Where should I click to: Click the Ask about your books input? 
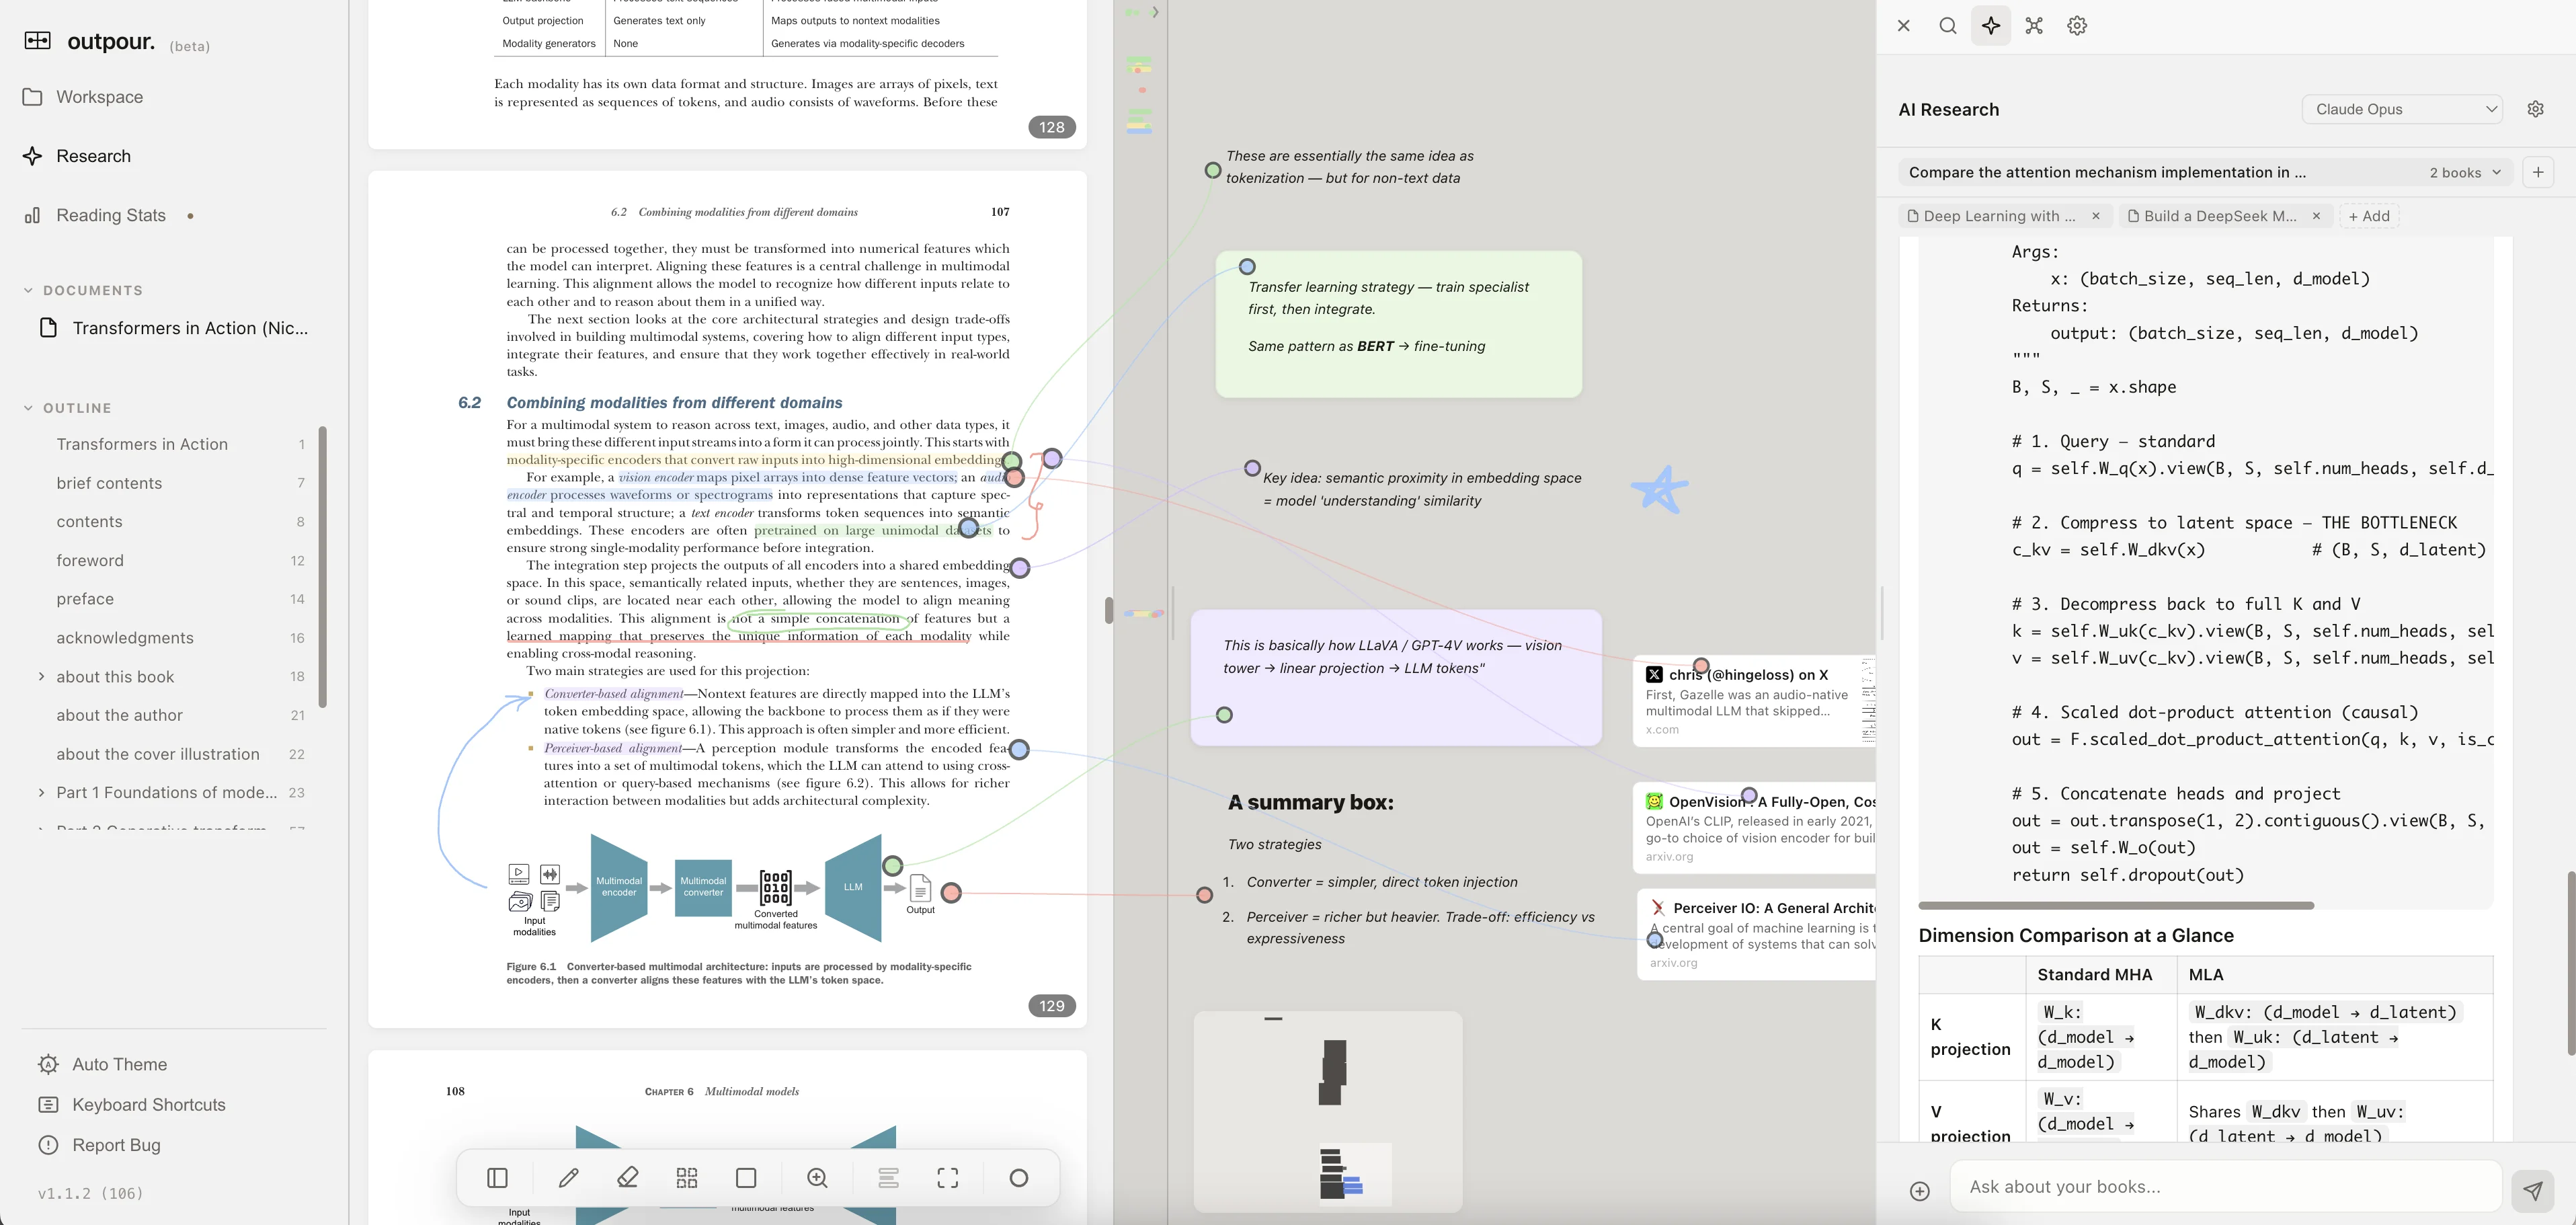[x=2224, y=1187]
